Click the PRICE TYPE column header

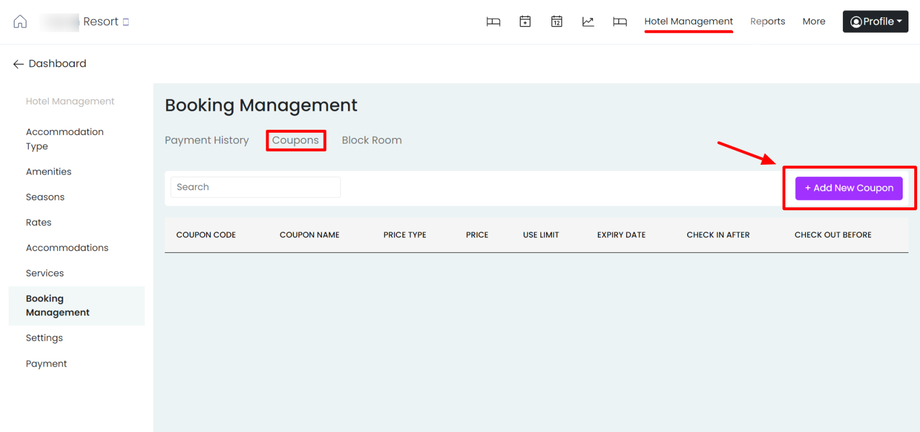click(x=405, y=235)
